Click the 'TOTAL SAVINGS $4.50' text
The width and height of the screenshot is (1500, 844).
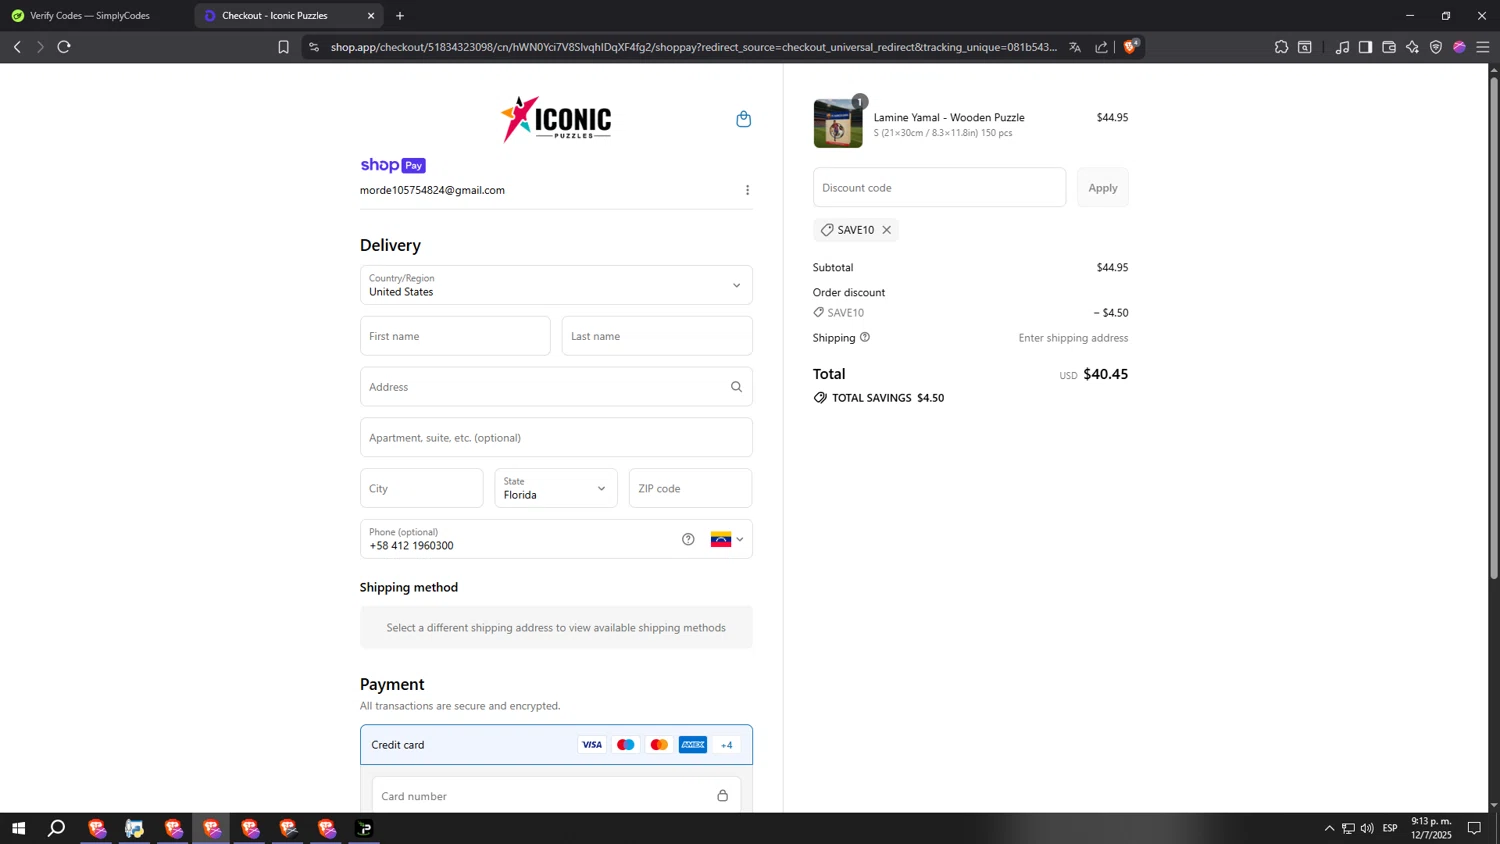[x=888, y=398]
